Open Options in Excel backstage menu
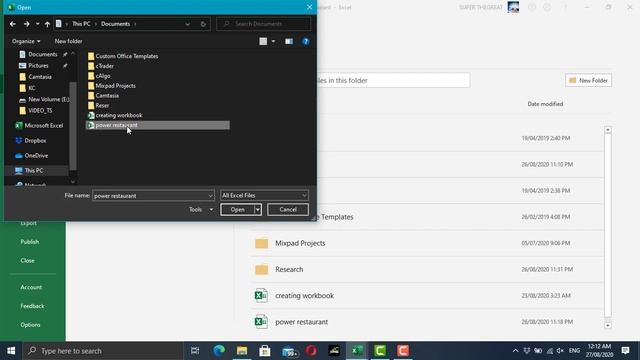Screen dimensions: 640x360 tap(30, 325)
